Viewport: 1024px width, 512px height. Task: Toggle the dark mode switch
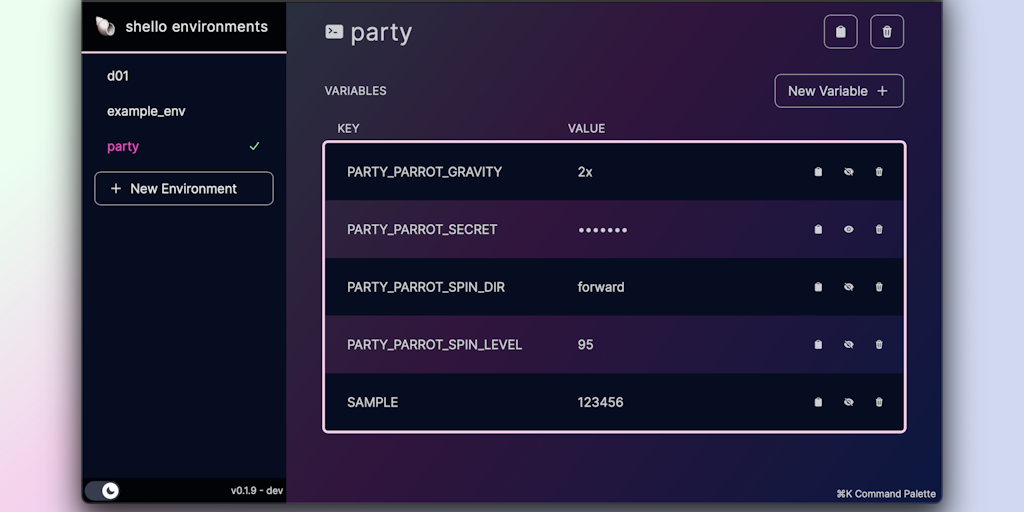[102, 490]
